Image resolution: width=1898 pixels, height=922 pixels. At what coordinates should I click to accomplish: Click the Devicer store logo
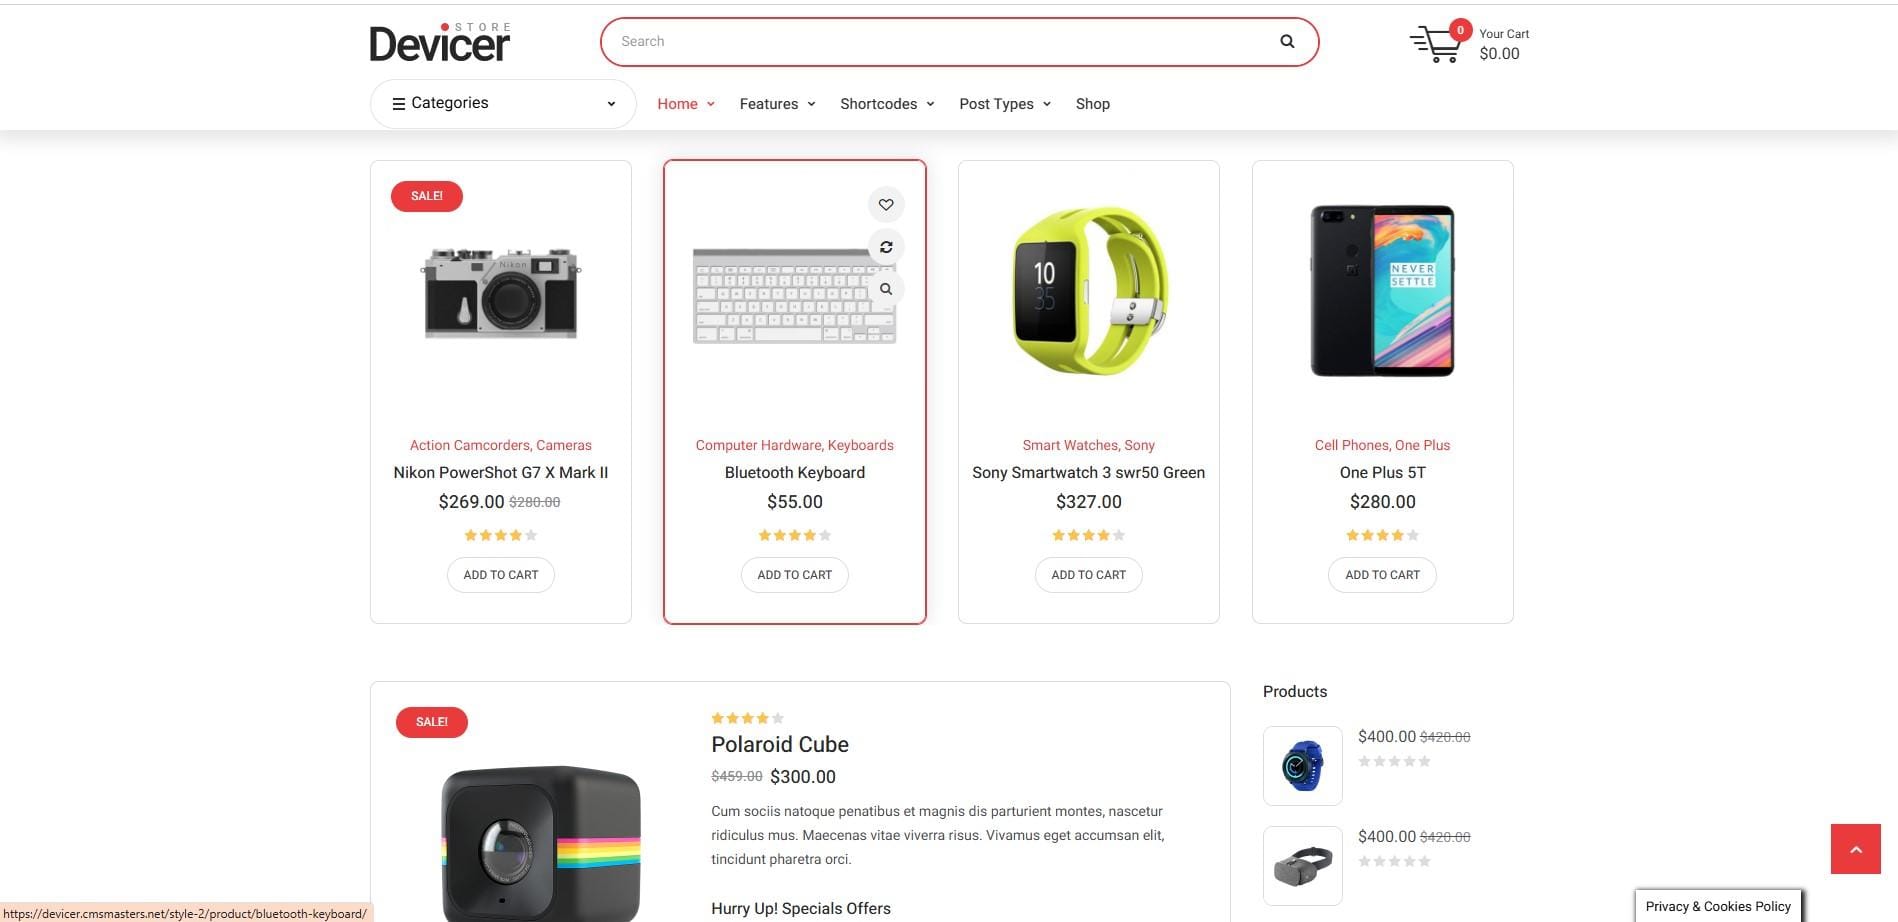[x=440, y=42]
